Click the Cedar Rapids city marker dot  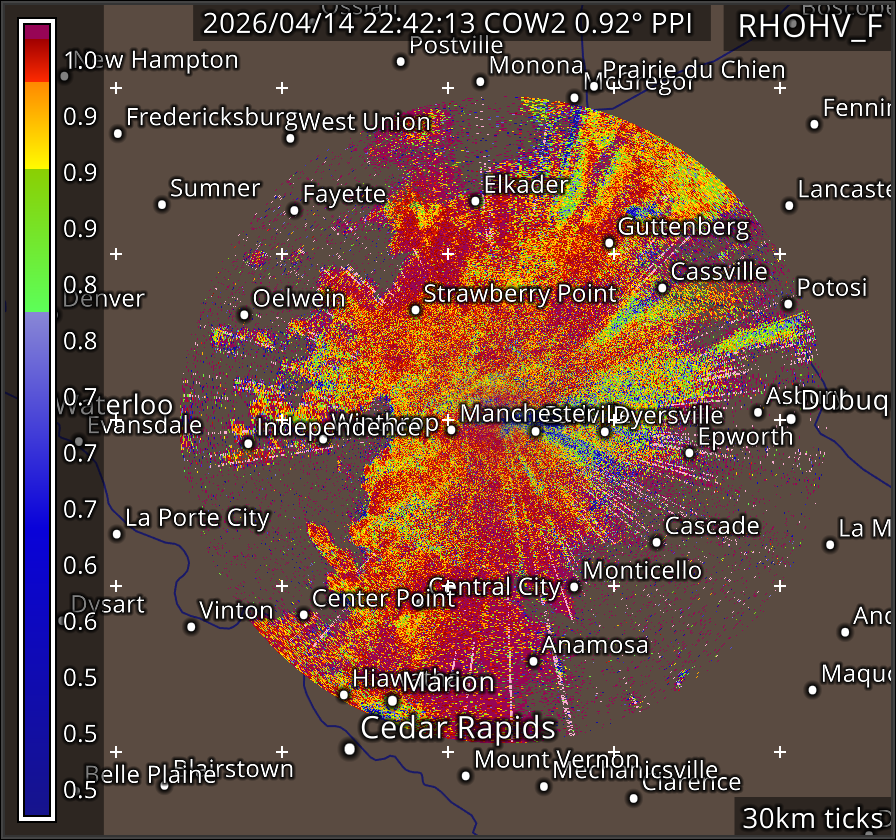click(x=349, y=748)
